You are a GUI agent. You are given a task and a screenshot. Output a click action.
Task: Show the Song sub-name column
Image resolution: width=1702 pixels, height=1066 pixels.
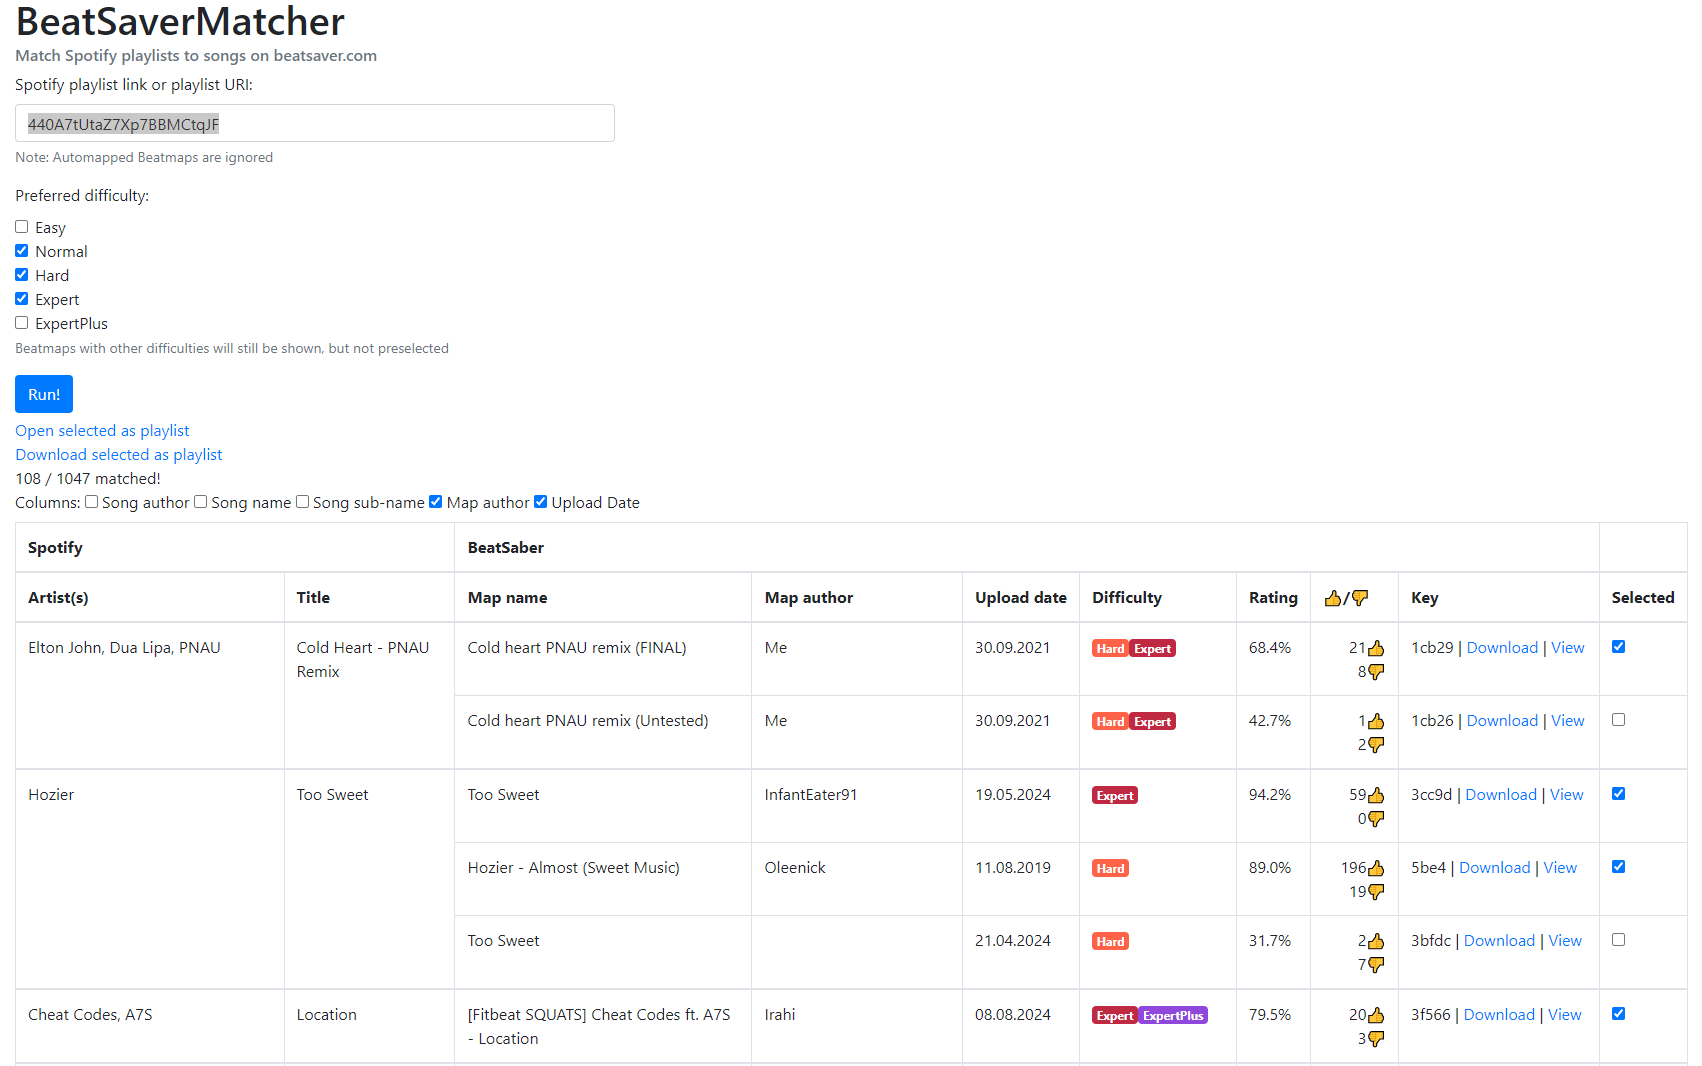click(302, 502)
